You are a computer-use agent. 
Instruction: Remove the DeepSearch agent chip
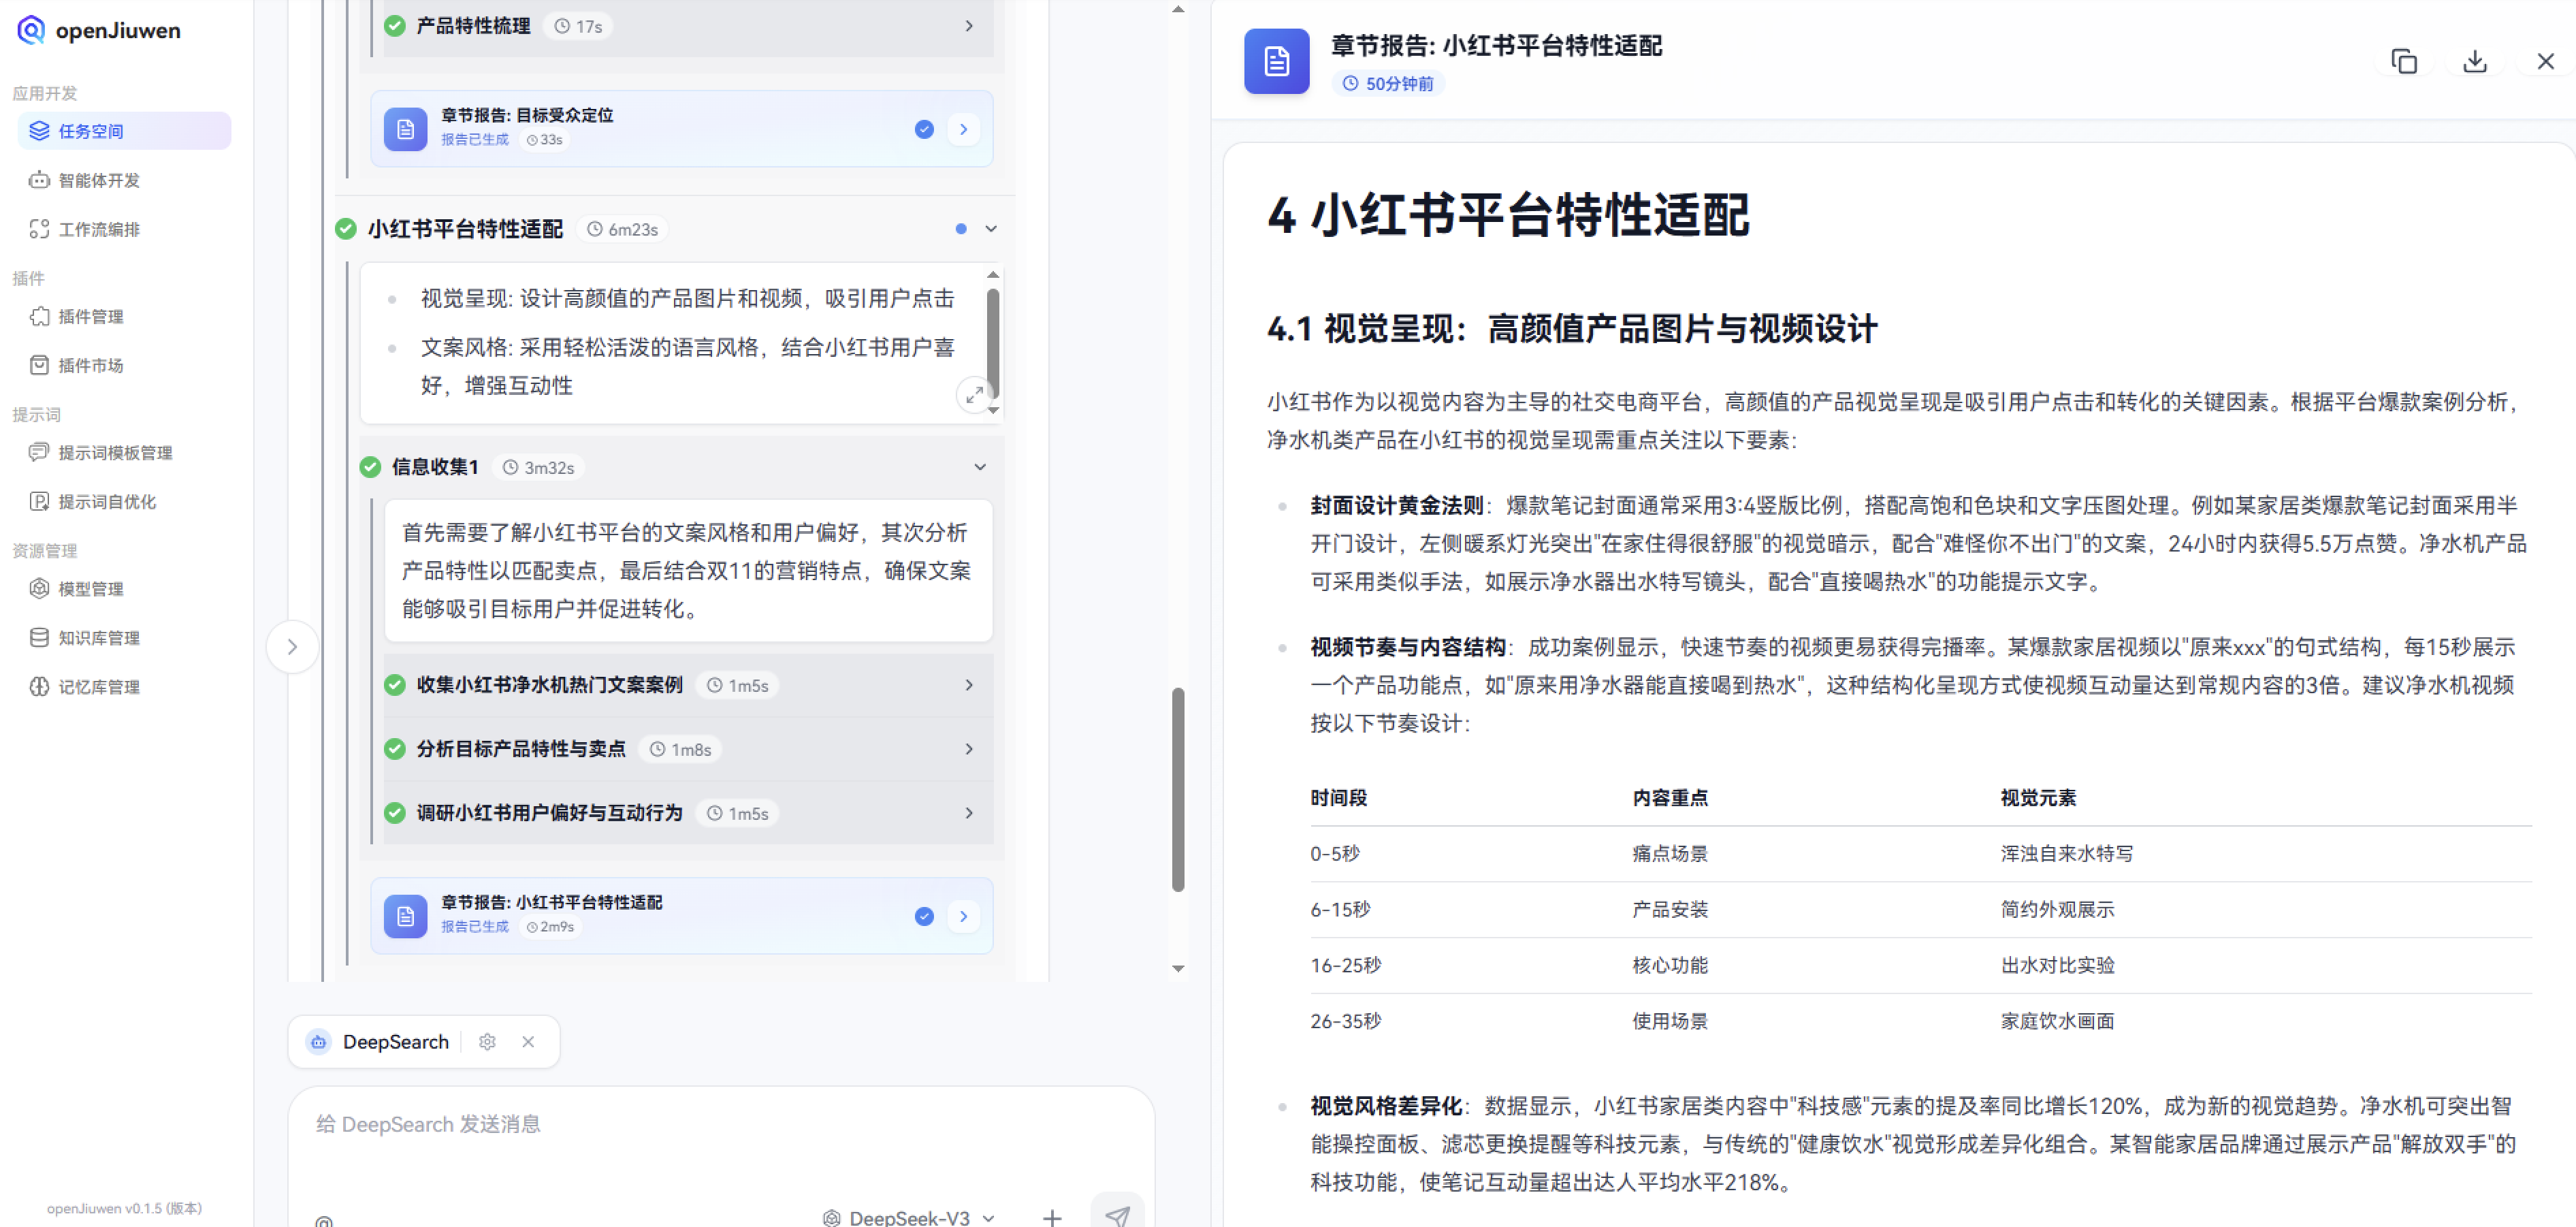[529, 1041]
